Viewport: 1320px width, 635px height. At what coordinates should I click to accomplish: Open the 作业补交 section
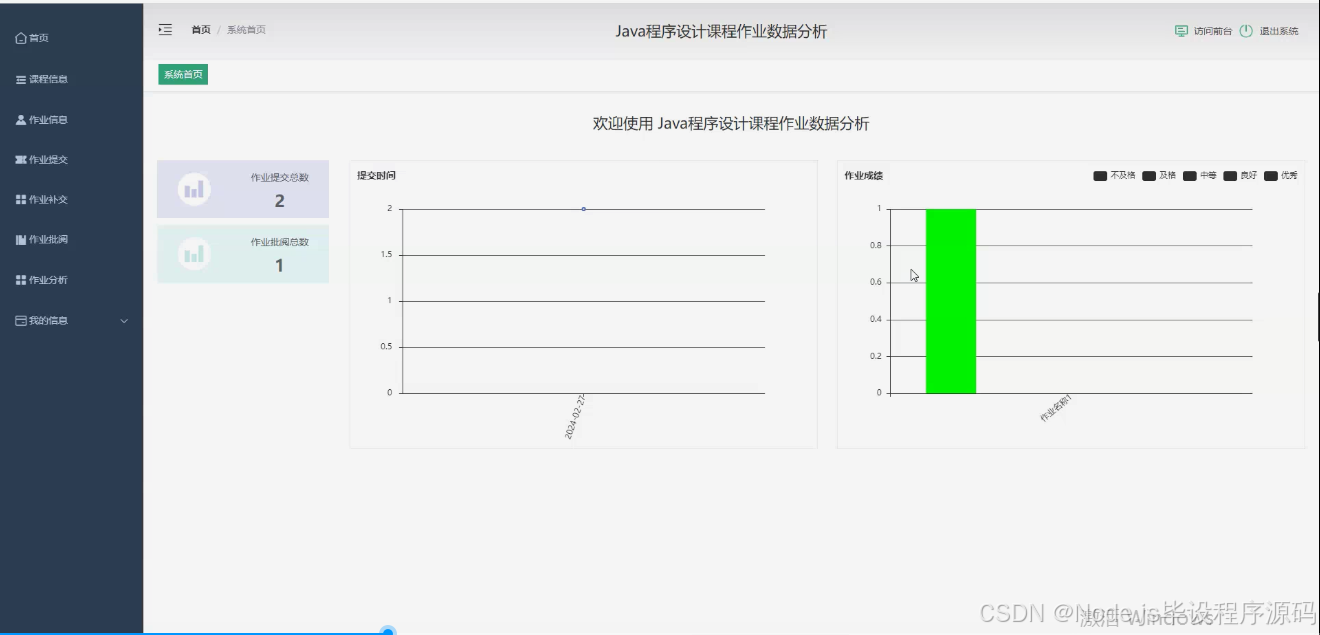point(23,199)
